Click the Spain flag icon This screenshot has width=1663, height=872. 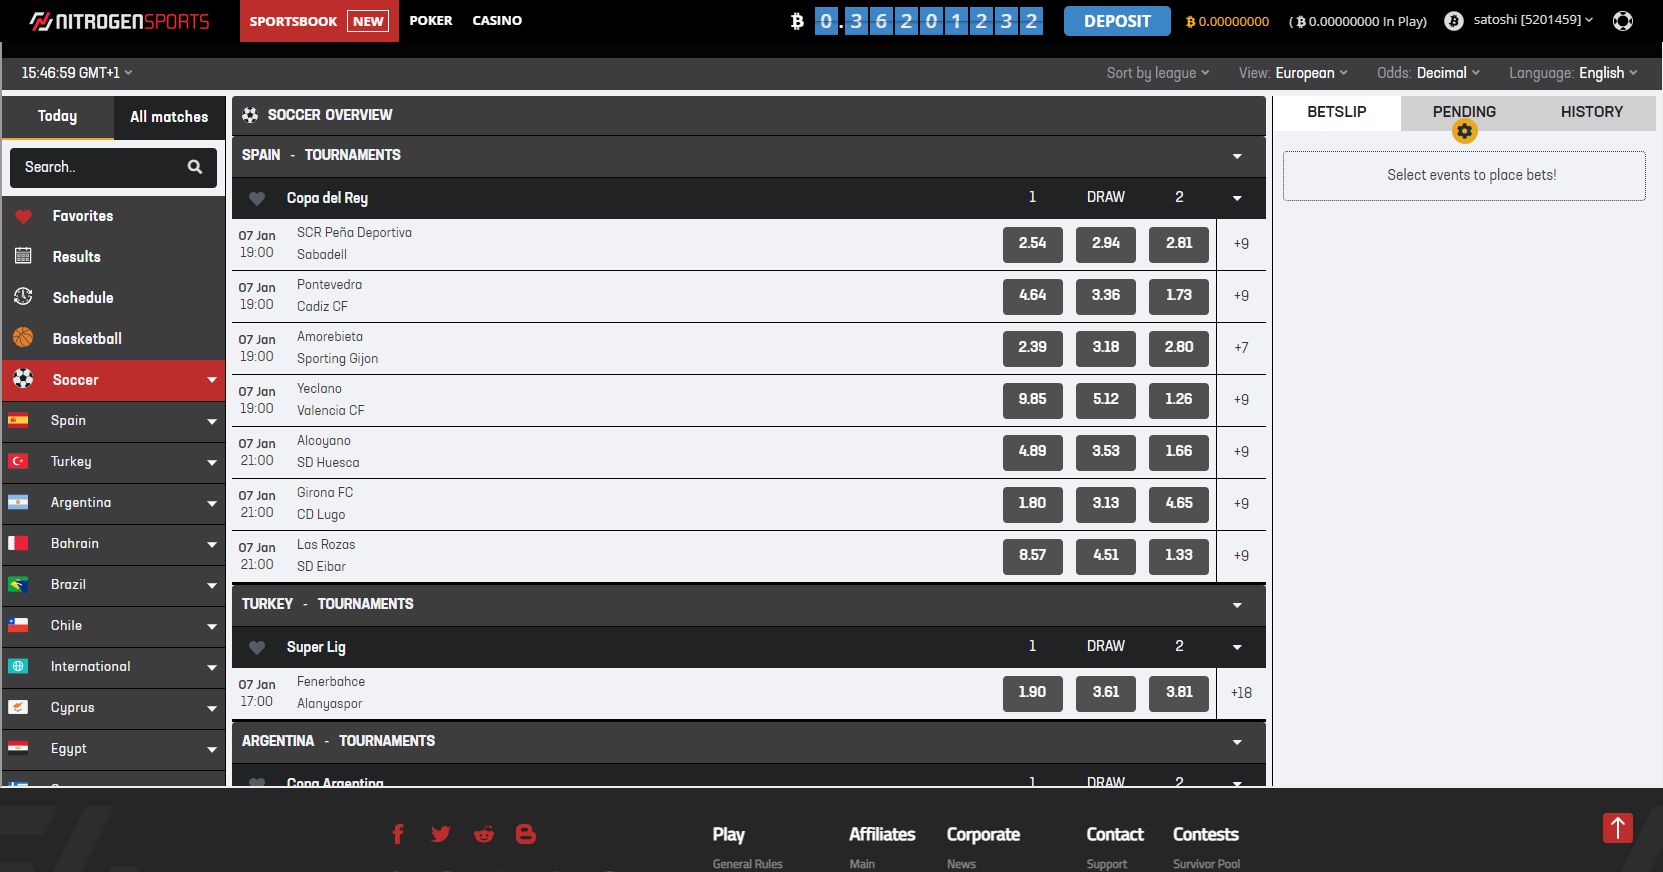(18, 420)
